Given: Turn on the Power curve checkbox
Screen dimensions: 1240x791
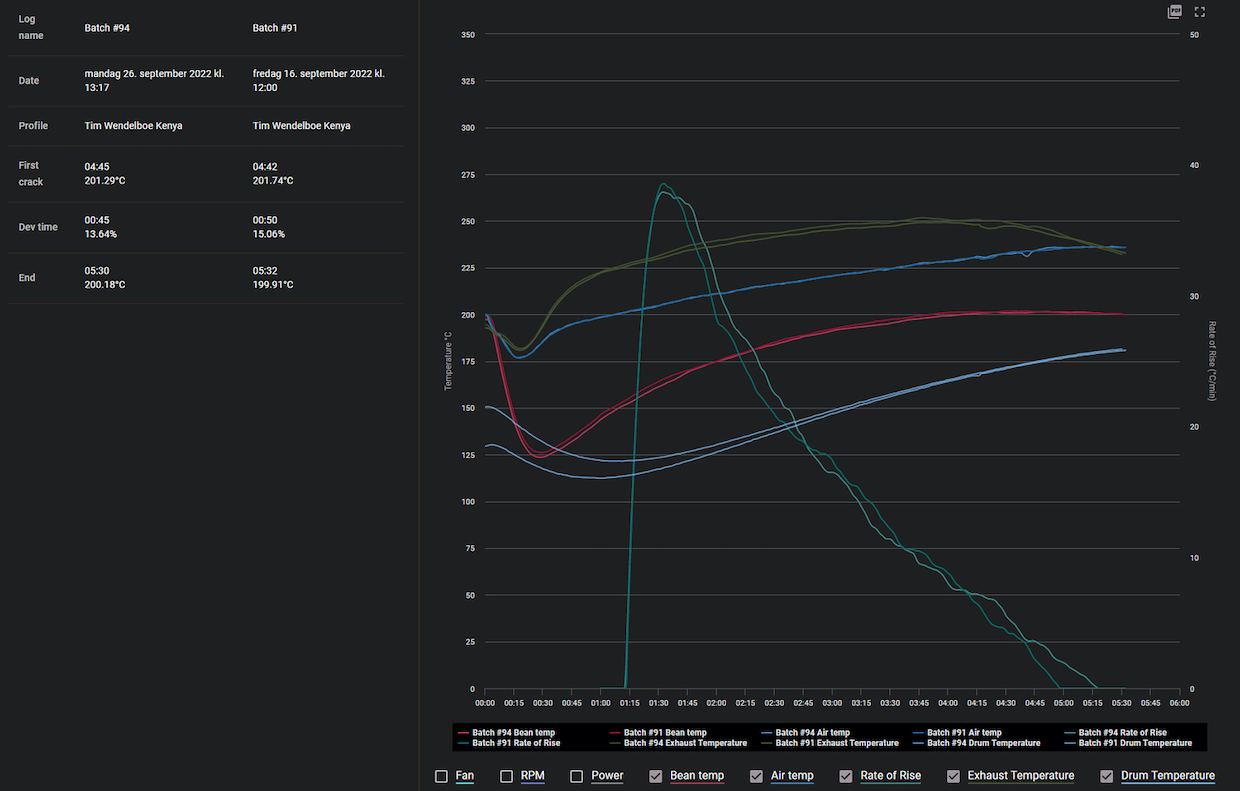Looking at the screenshot, I should 577,776.
